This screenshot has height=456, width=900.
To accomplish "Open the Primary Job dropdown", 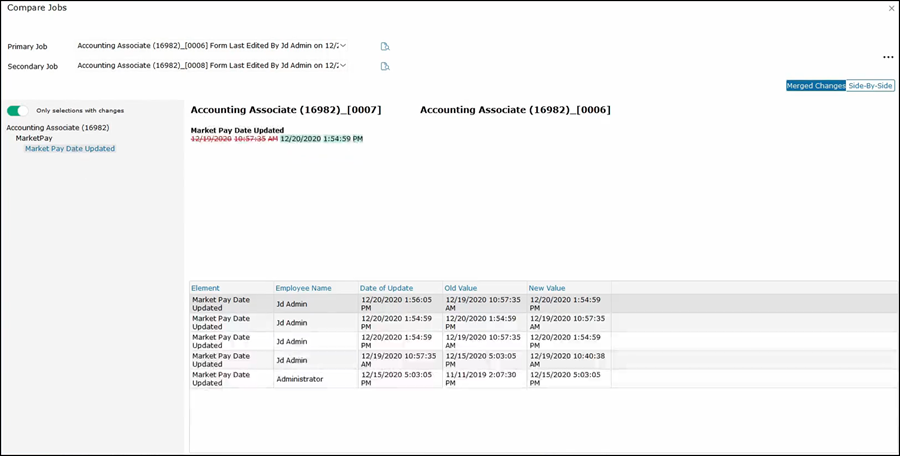I will pos(343,46).
